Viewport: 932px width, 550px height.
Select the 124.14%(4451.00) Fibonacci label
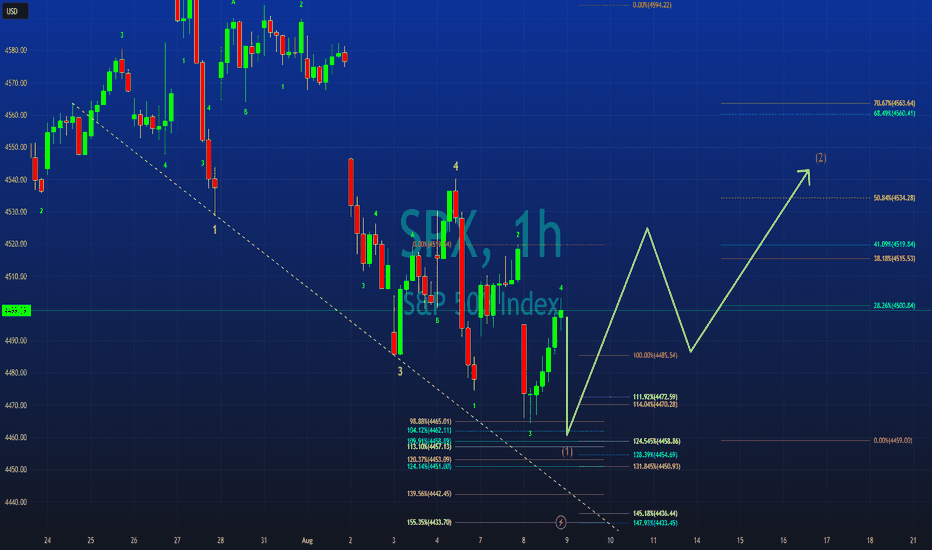click(x=429, y=467)
